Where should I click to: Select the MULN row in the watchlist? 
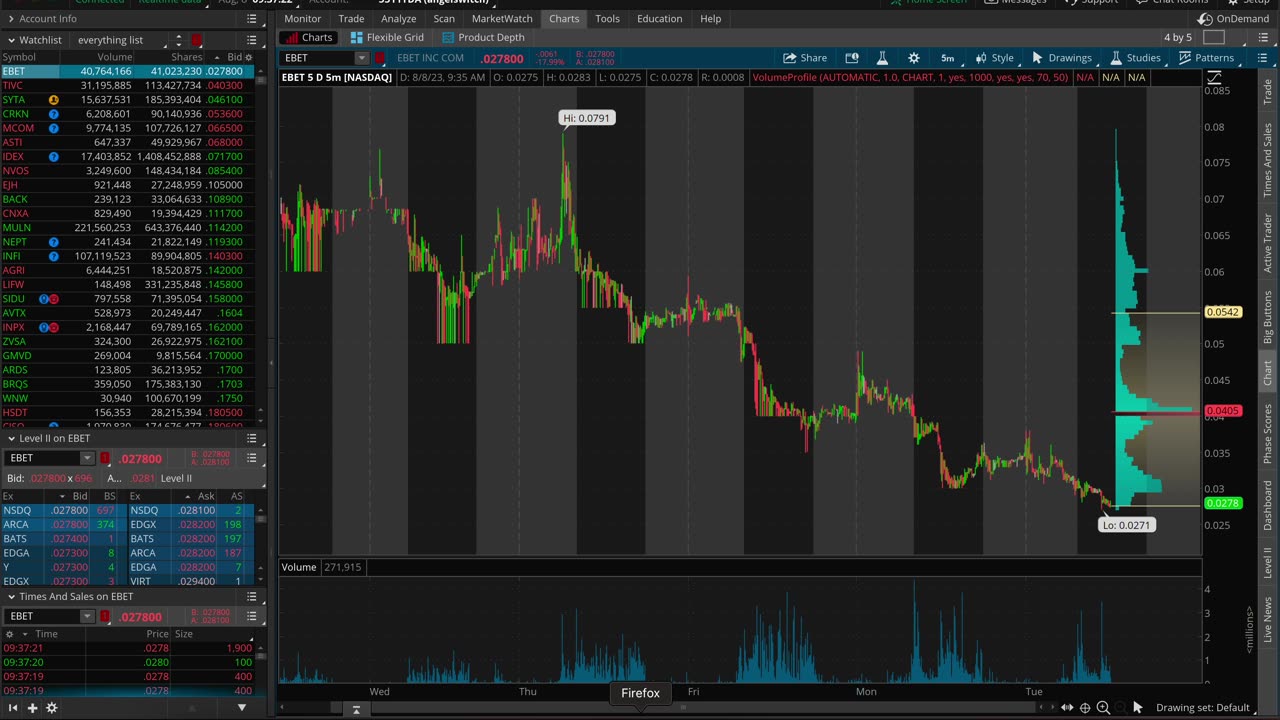coord(129,227)
